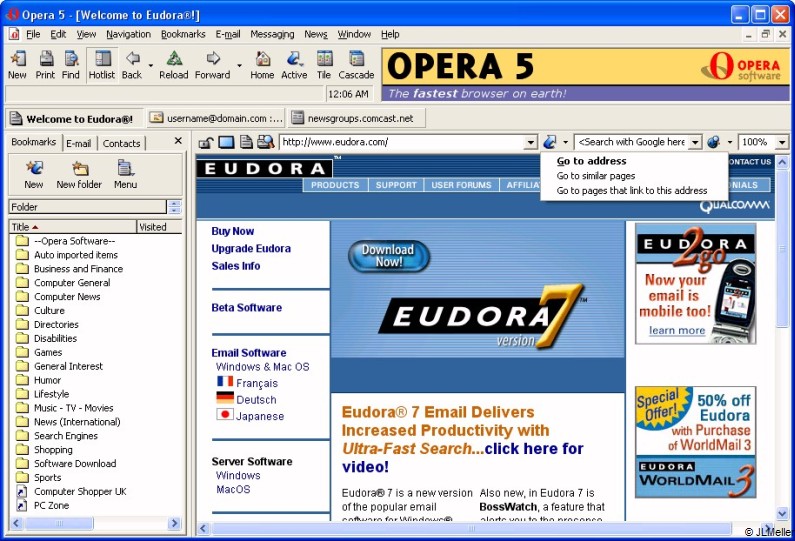The height and width of the screenshot is (541, 795).
Task: Click the URL address field
Action: [402, 142]
